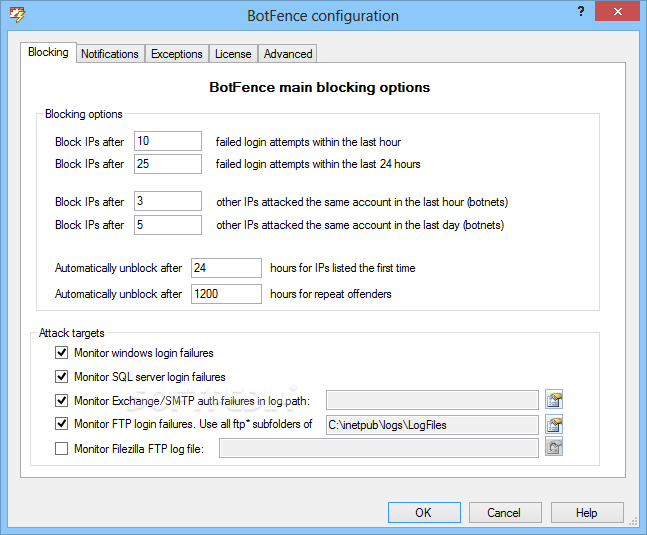Go to the Exceptions tab
Viewport: 647px width, 535px height.
(177, 54)
